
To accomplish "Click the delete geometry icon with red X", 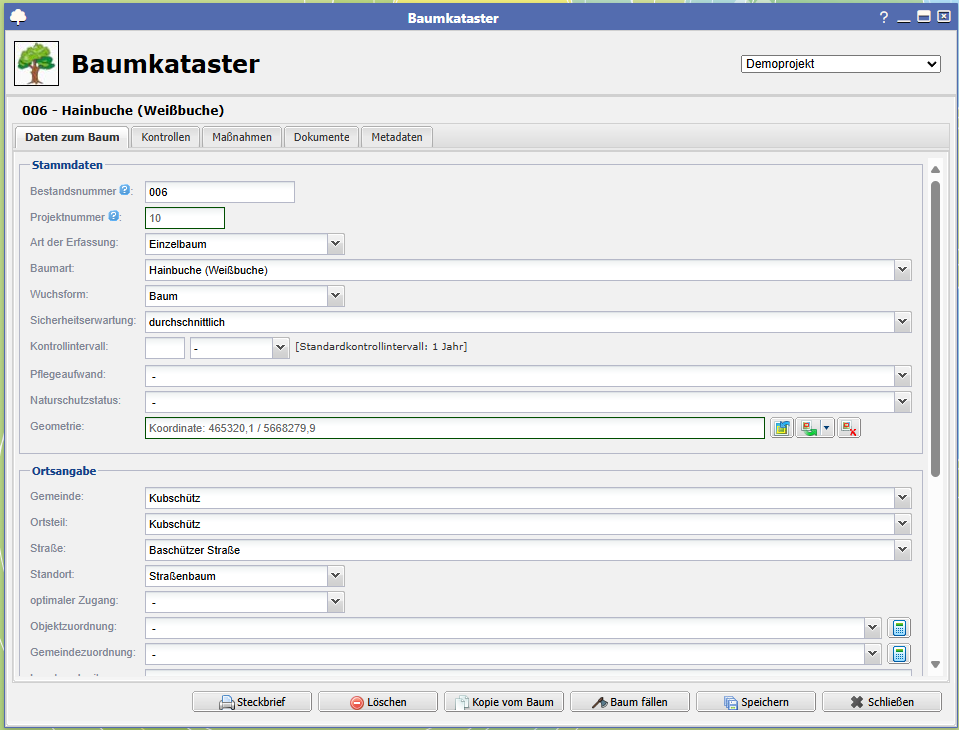I will pyautogui.click(x=849, y=428).
